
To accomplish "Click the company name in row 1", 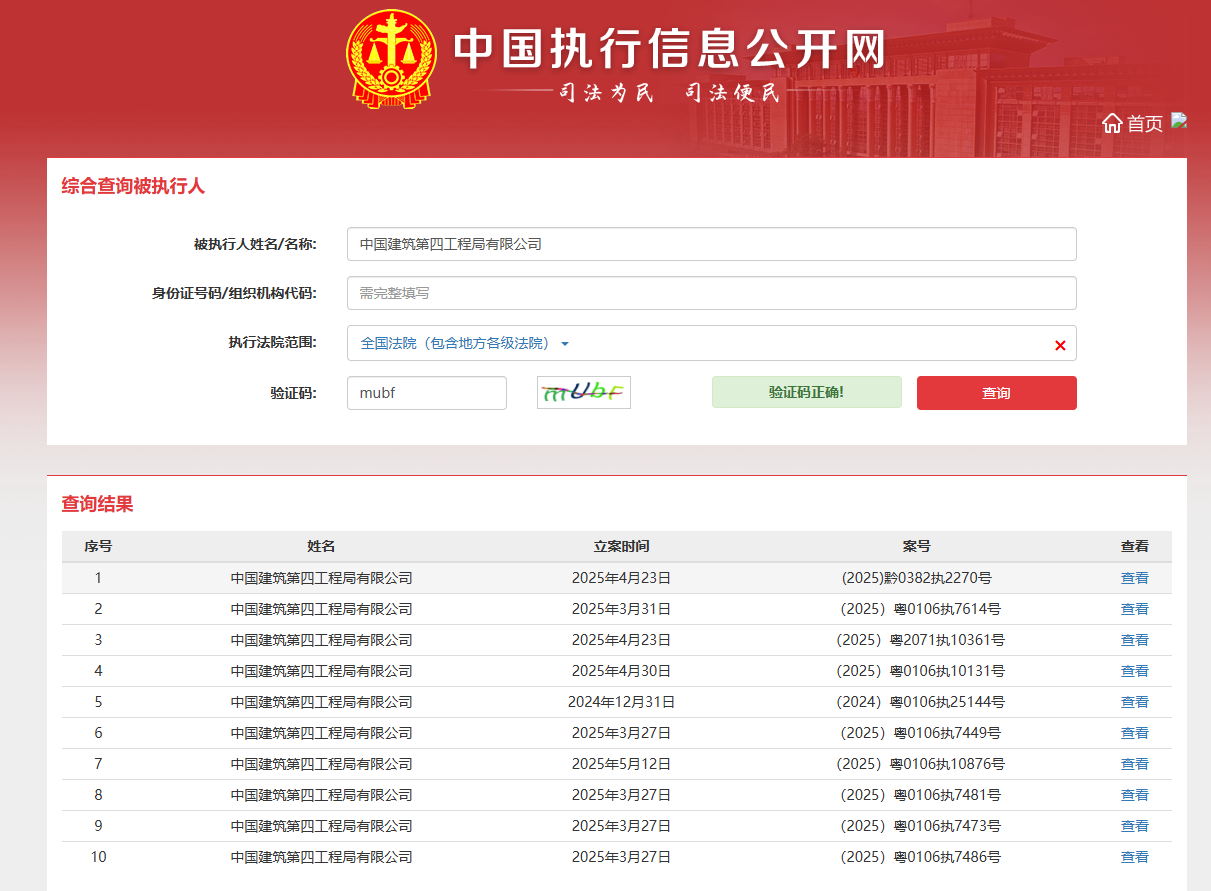I will click(321, 578).
